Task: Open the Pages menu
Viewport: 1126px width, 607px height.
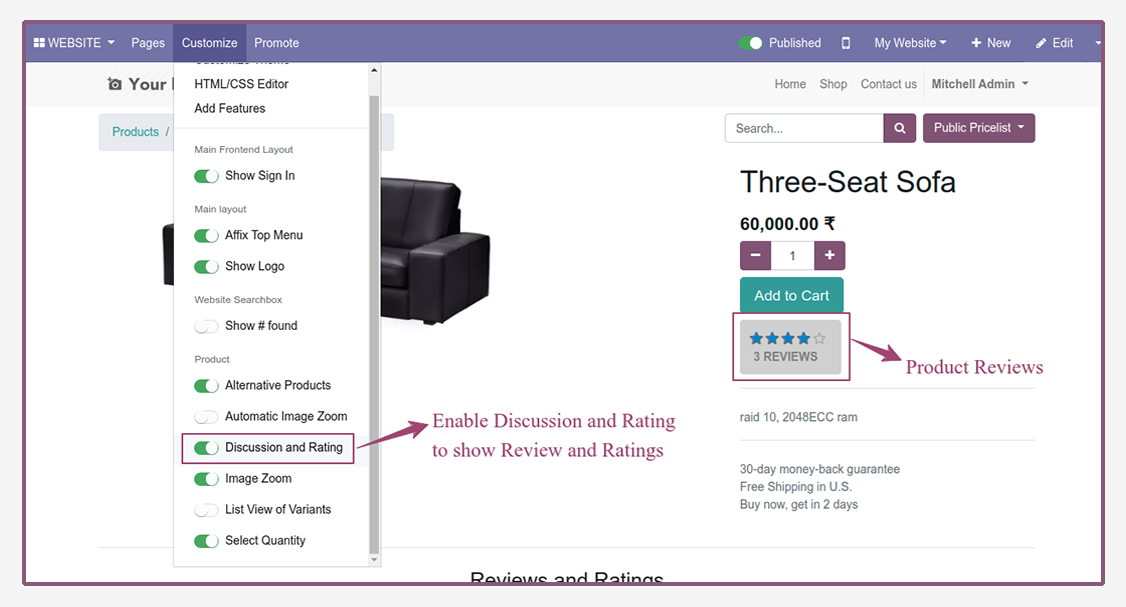Action: (x=148, y=43)
